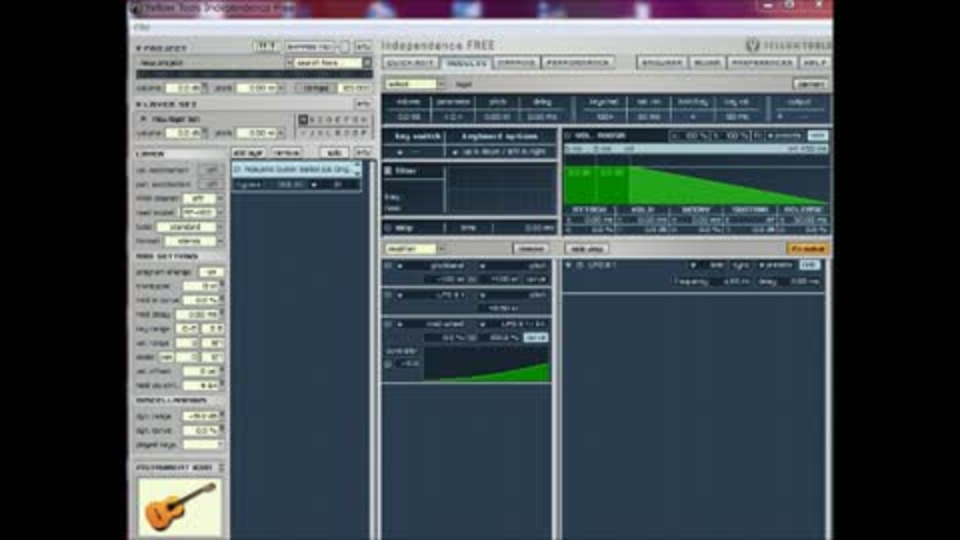Click the curve button in mod wheel modifier
Screen dimensions: 960x540
tap(536, 337)
